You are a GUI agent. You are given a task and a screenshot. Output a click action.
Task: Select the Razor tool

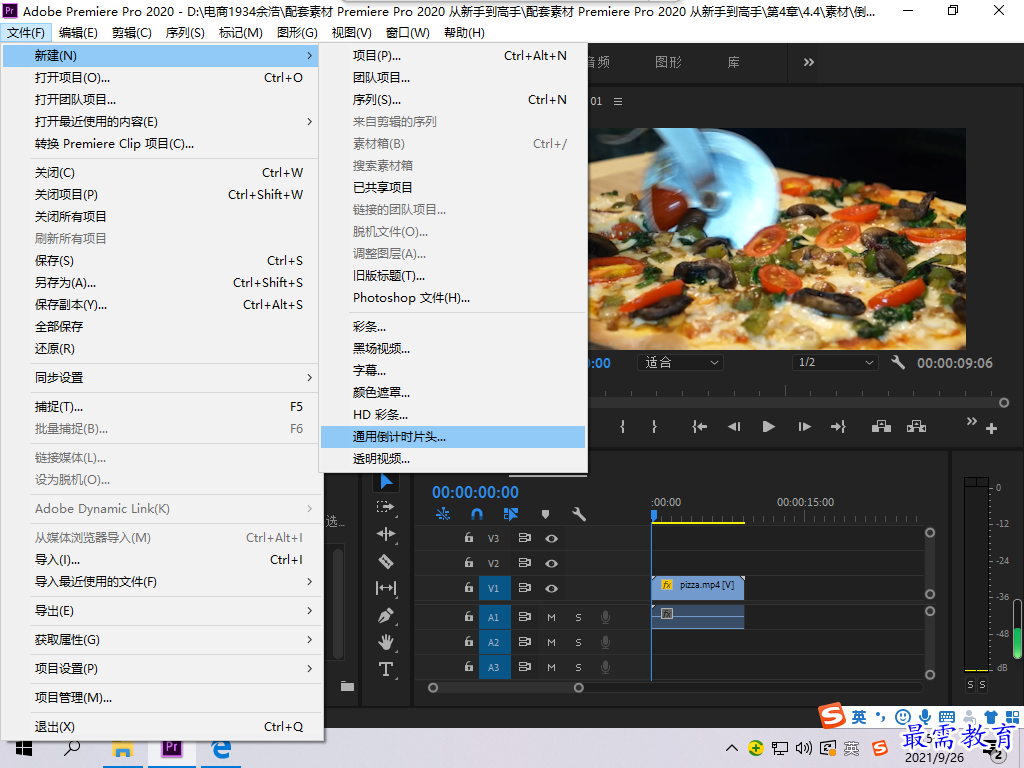tap(386, 561)
